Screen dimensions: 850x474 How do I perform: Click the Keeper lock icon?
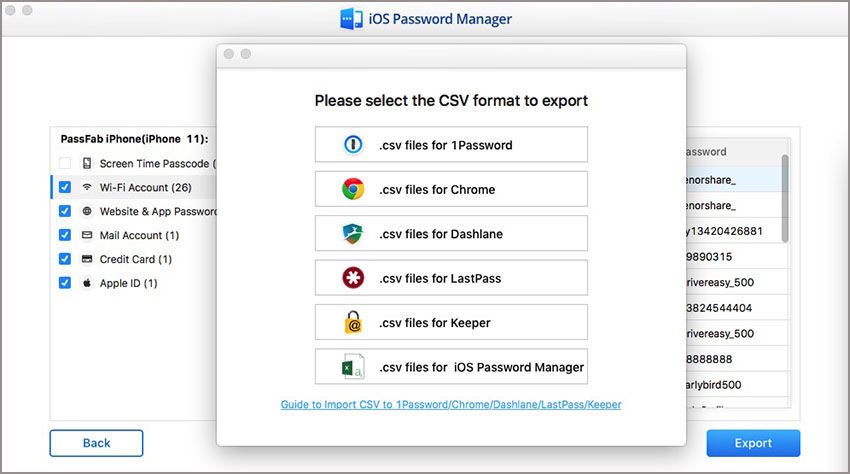(352, 322)
